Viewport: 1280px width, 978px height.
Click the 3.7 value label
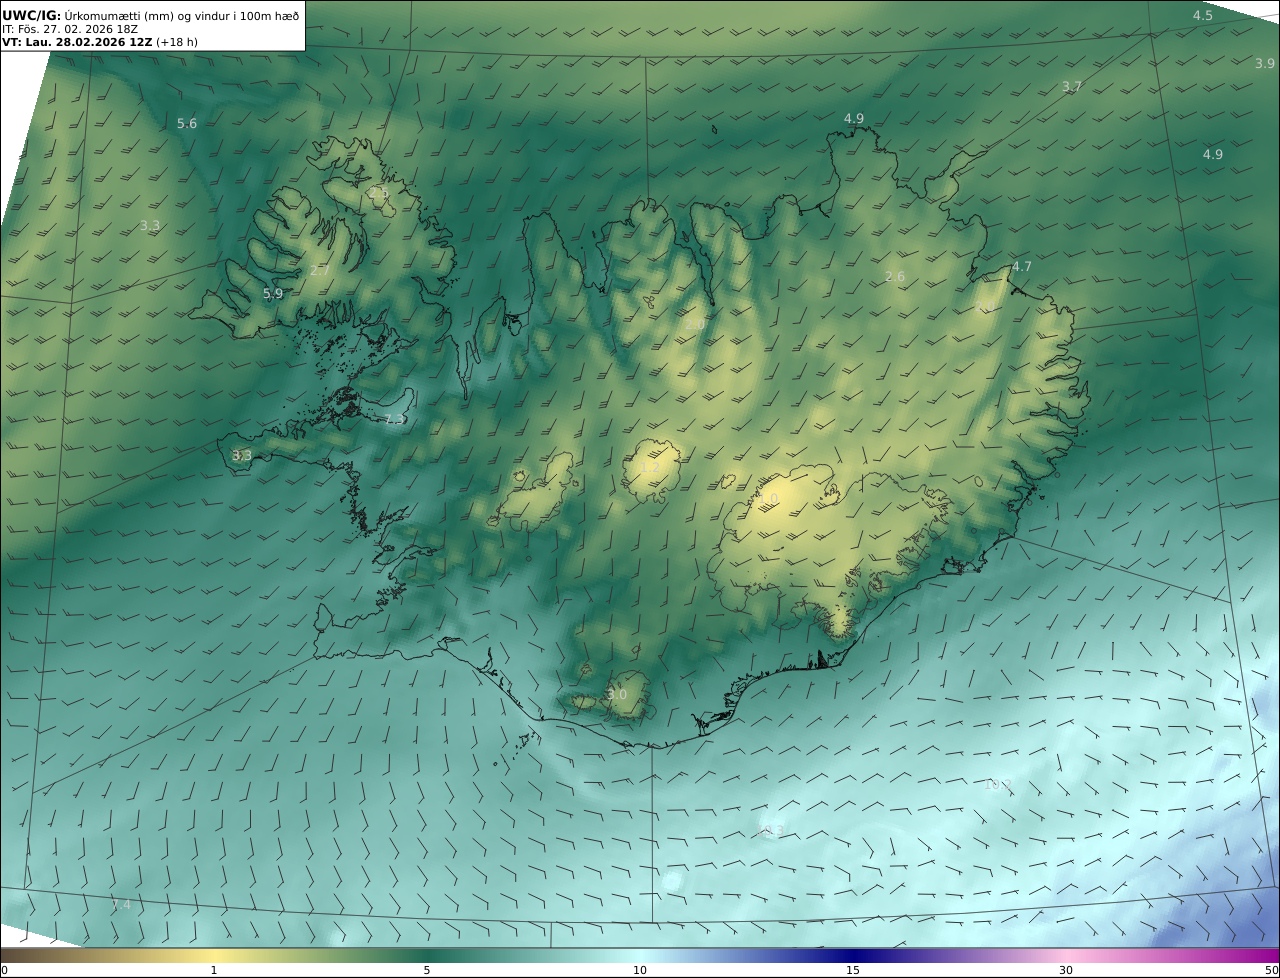coord(1071,87)
